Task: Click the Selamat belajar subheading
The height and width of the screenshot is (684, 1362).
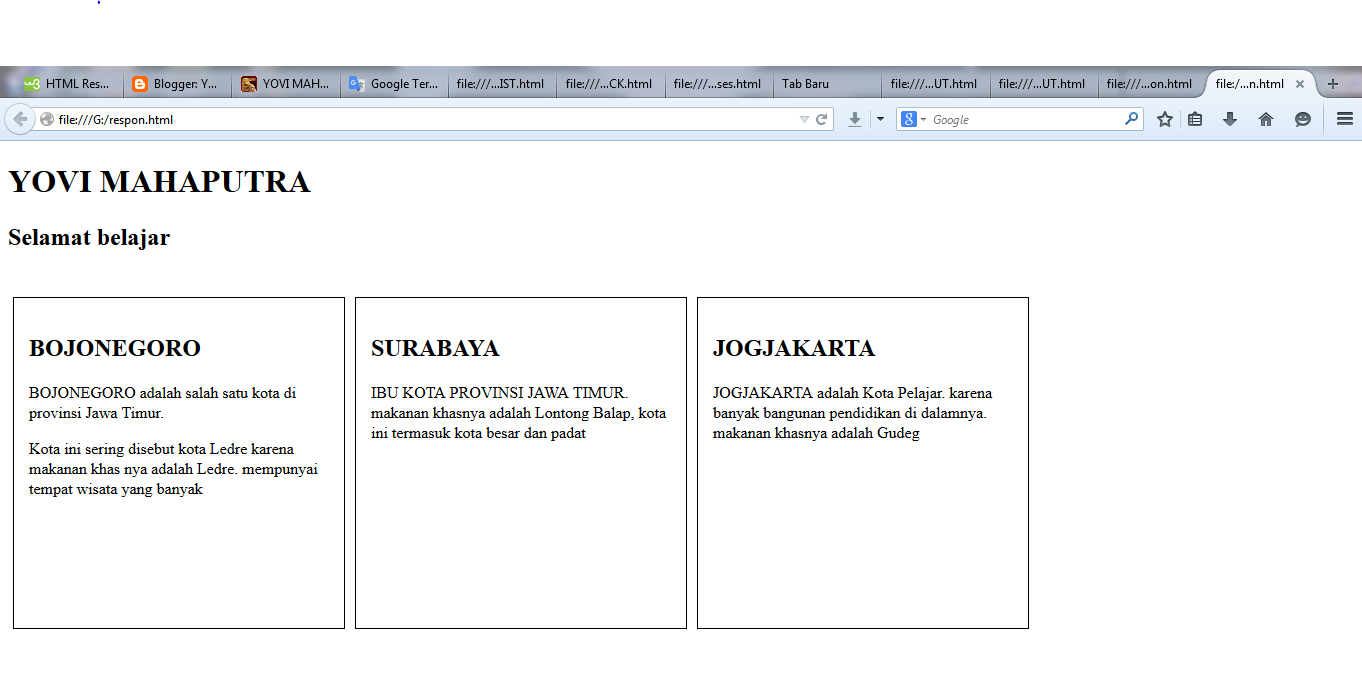Action: tap(89, 238)
